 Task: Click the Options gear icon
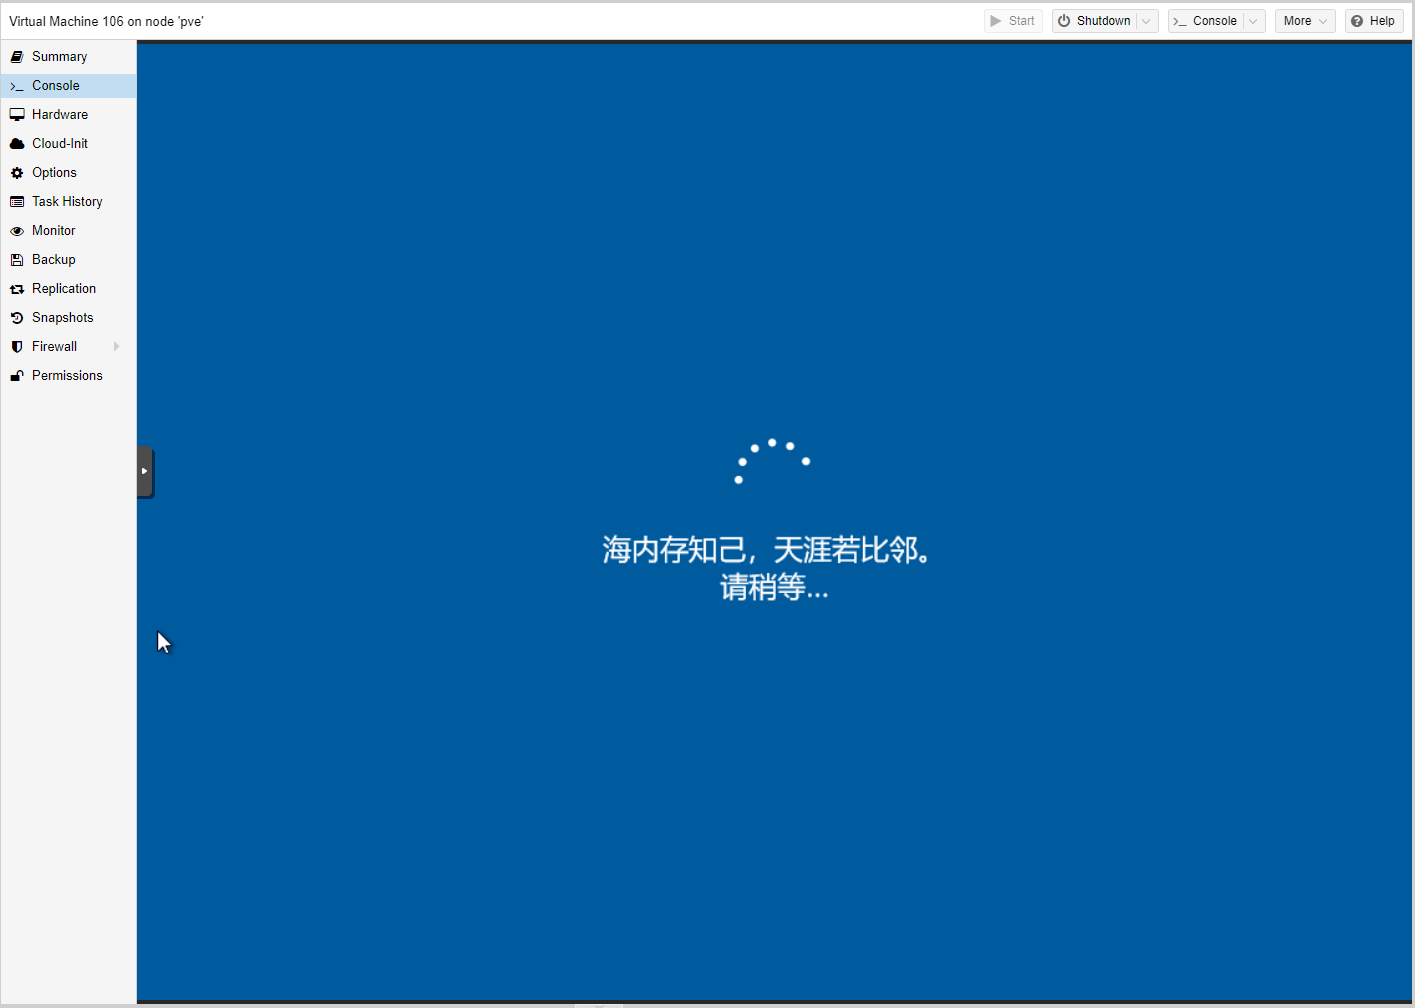[x=17, y=173]
